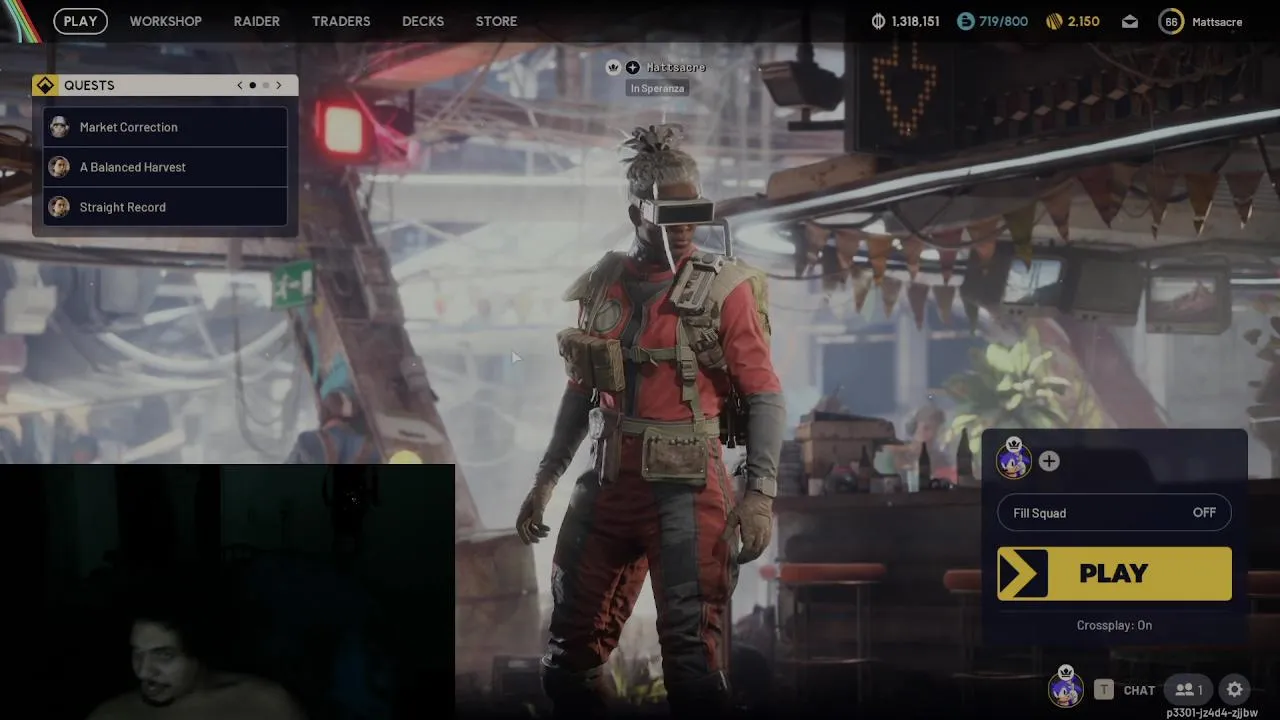Screen dimensions: 1280x720
Task: Open the social friends list button
Action: 1189,689
